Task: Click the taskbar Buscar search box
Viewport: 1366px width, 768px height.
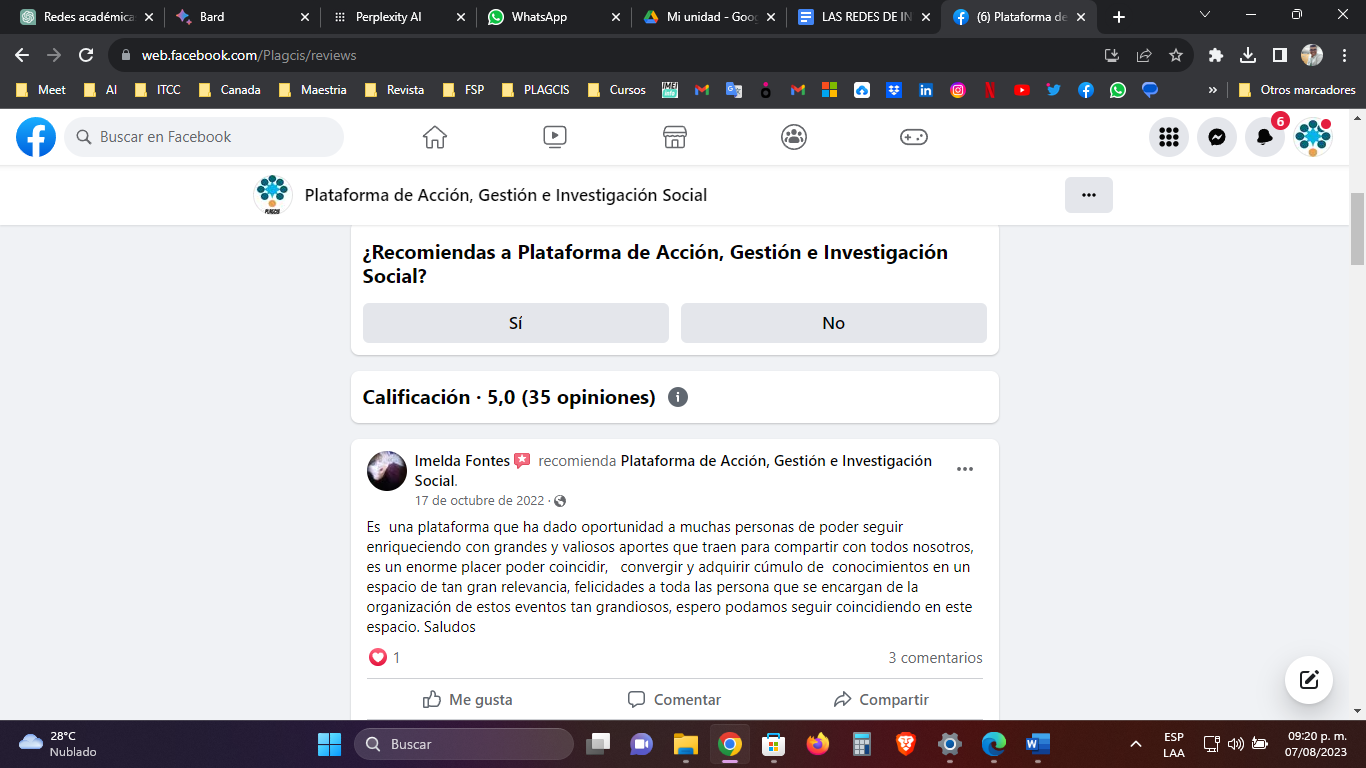Action: pos(464,744)
